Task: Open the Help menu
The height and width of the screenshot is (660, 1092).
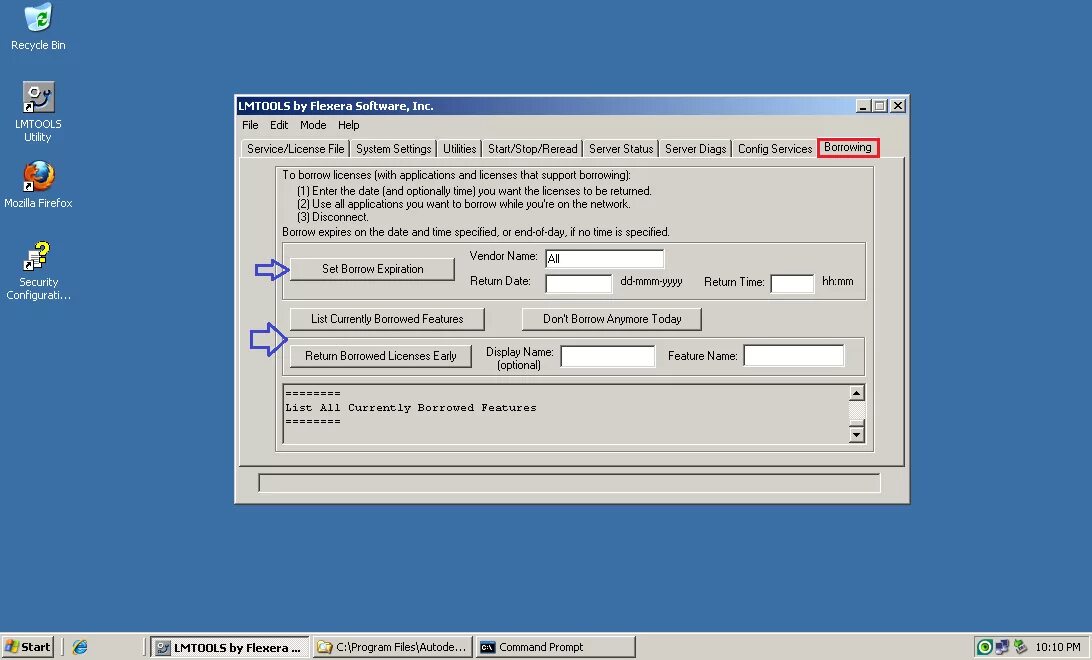Action: (348, 125)
